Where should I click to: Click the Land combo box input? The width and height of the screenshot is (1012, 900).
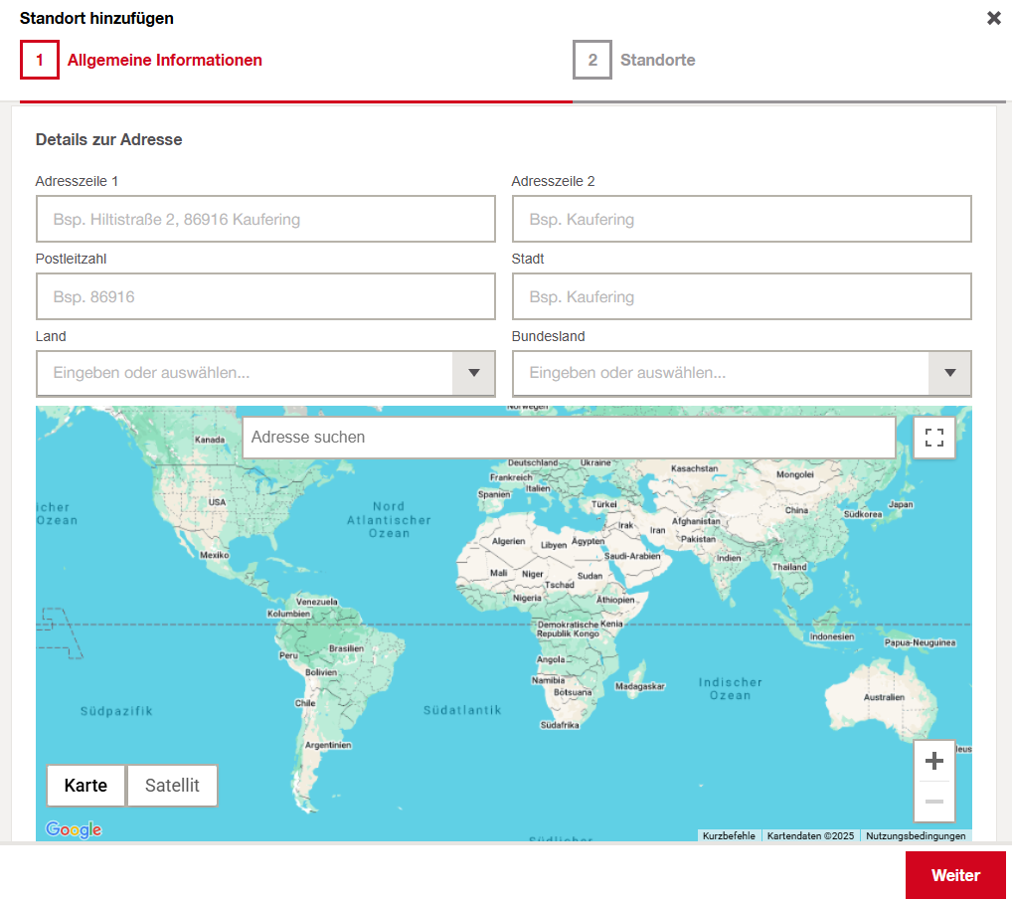point(245,373)
